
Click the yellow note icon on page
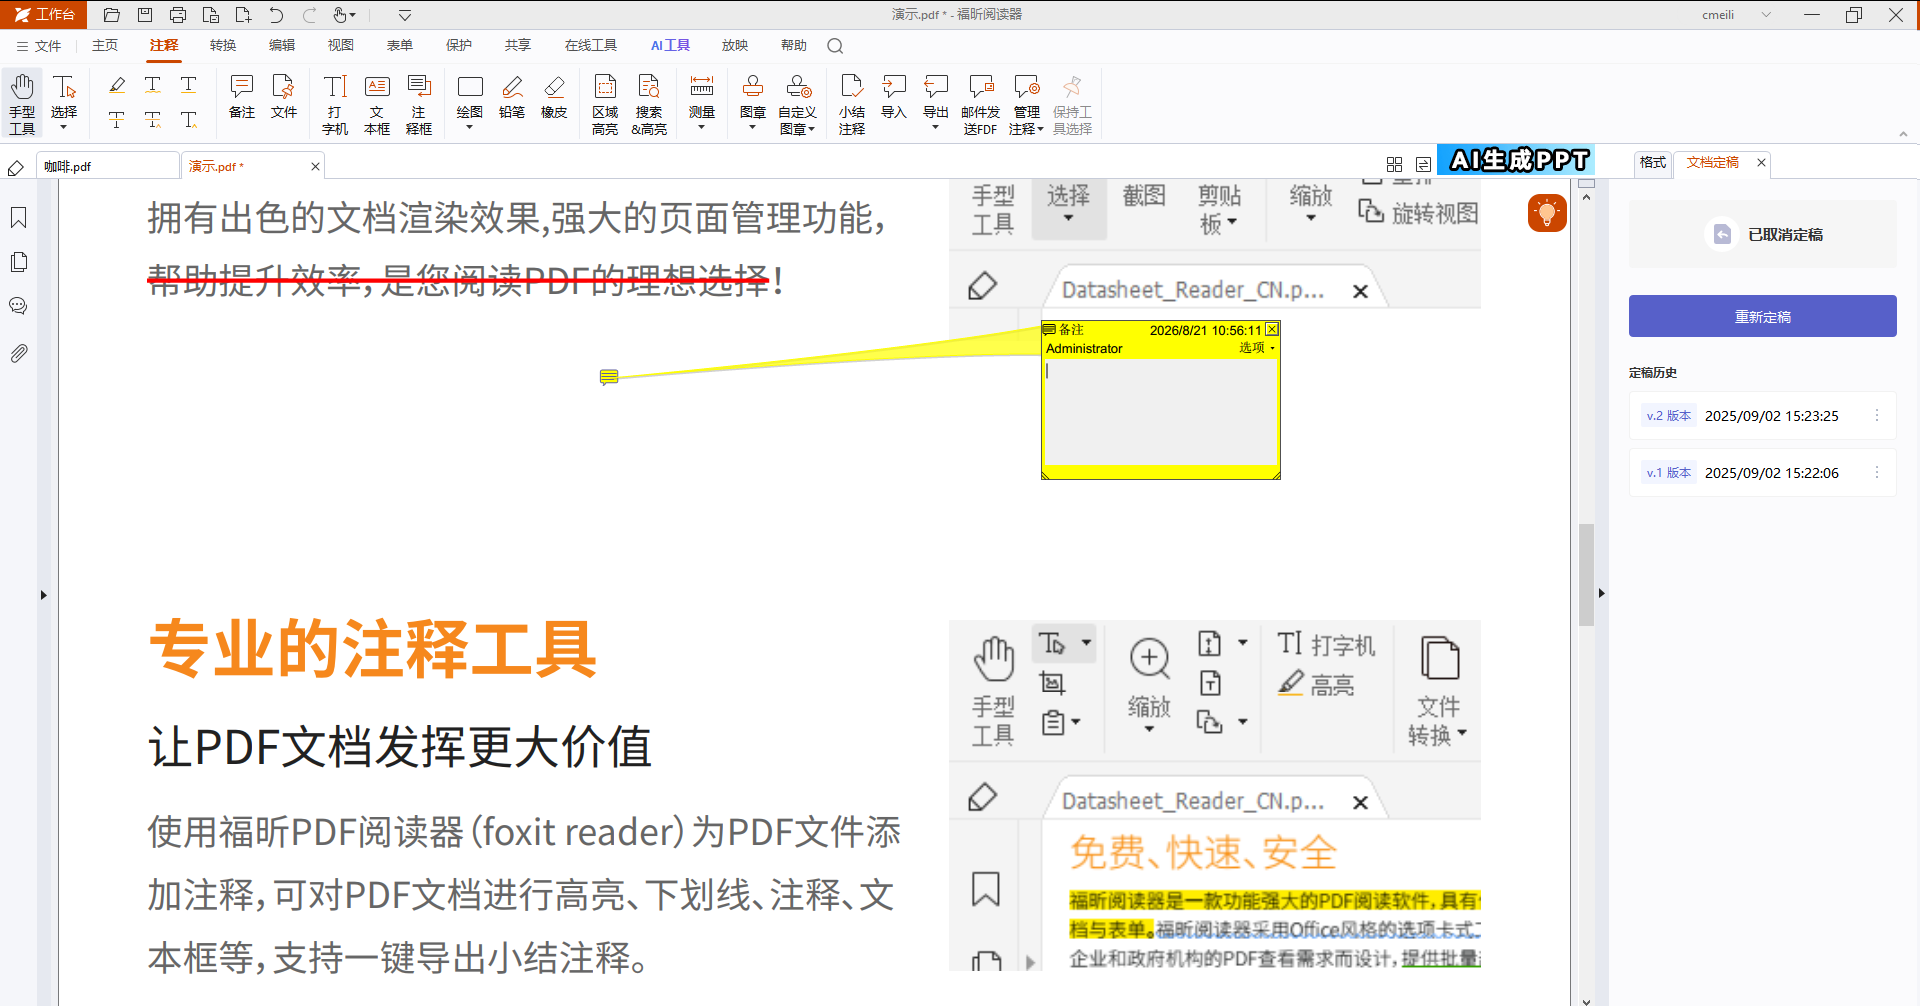coord(609,377)
